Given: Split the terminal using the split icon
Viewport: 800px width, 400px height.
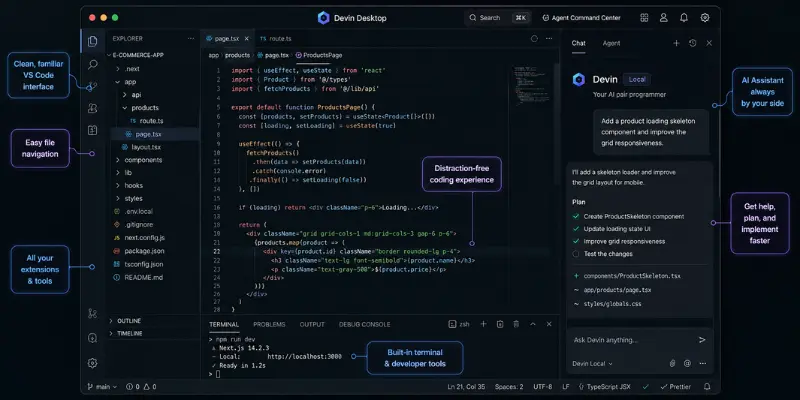Looking at the screenshot, I should pyautogui.click(x=500, y=324).
